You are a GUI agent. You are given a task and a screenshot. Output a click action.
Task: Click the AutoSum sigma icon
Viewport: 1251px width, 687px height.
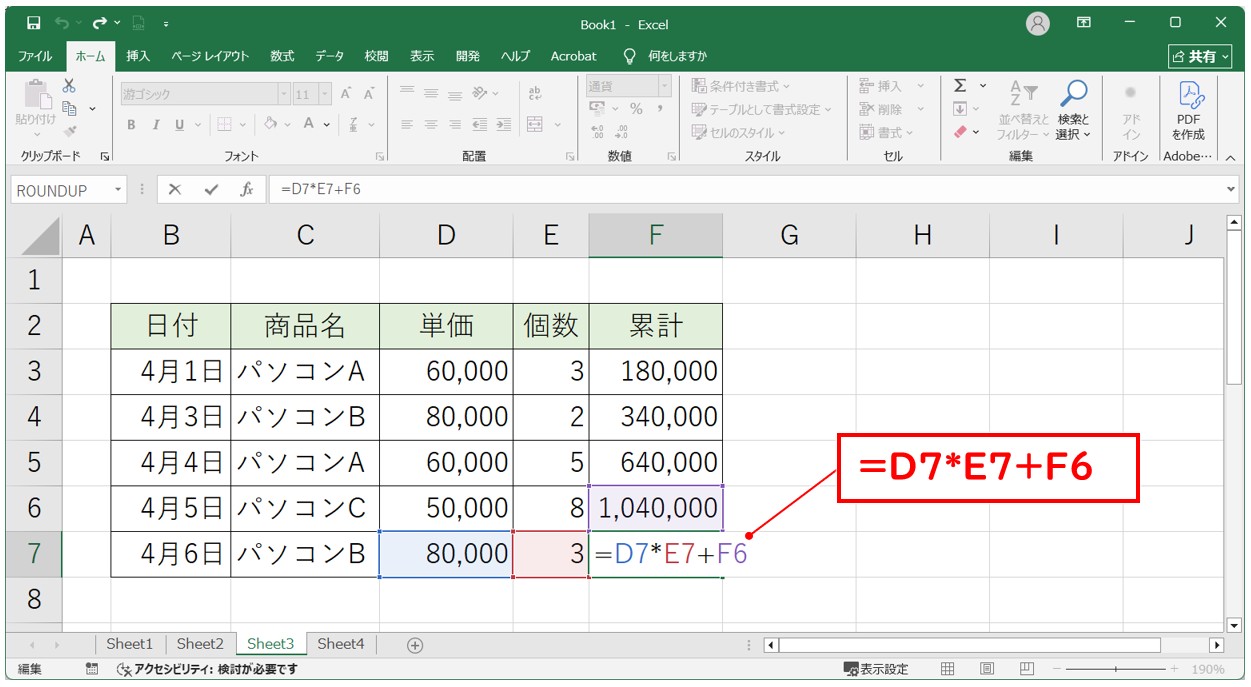(x=960, y=86)
